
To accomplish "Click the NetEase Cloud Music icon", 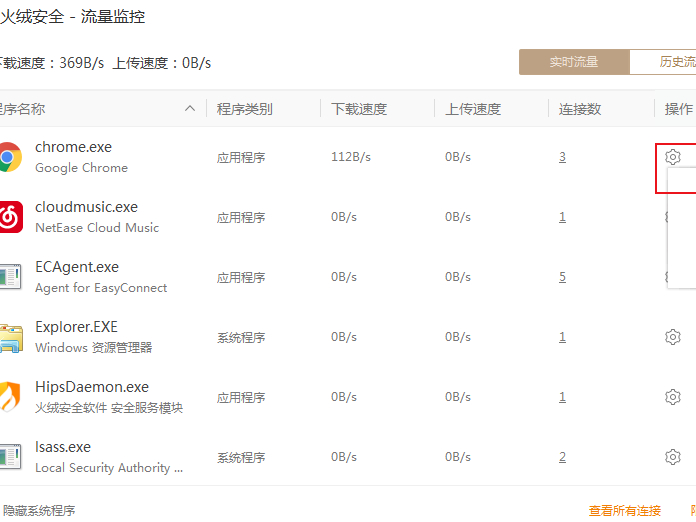I will coord(11,217).
